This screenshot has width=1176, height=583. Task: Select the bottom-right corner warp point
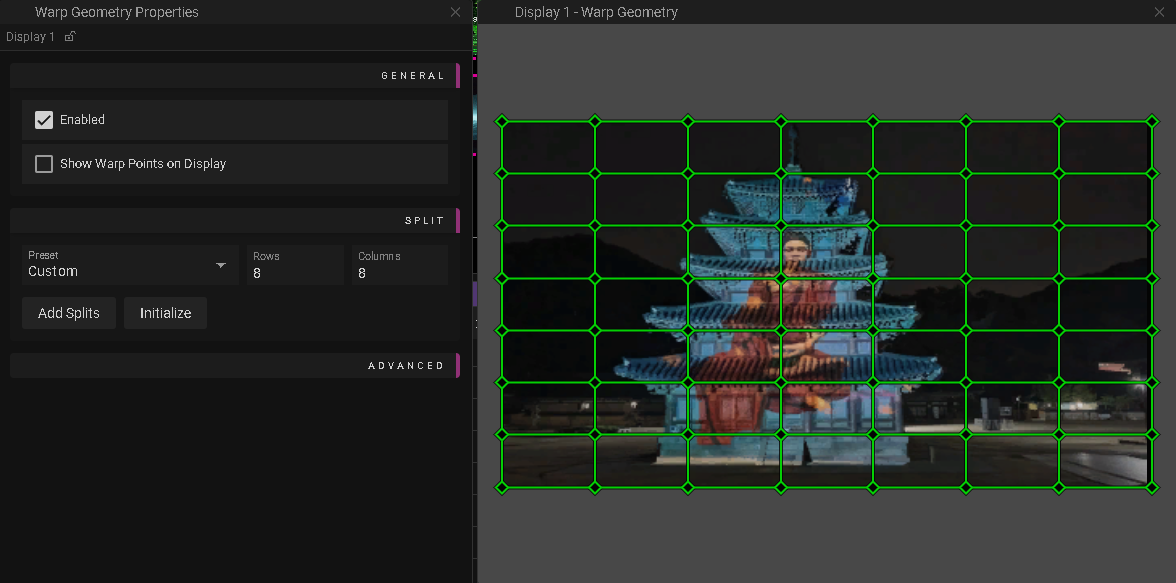pyautogui.click(x=1153, y=488)
